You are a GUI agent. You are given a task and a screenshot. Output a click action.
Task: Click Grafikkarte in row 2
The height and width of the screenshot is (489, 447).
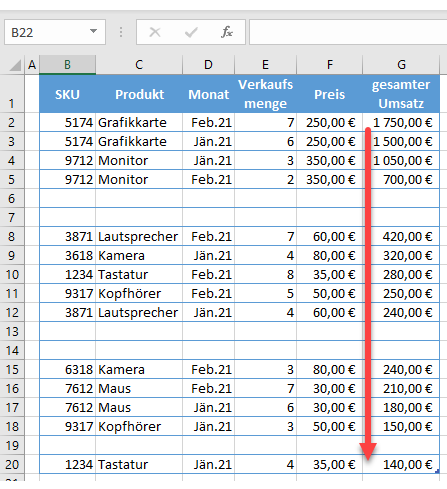[x=139, y=122]
